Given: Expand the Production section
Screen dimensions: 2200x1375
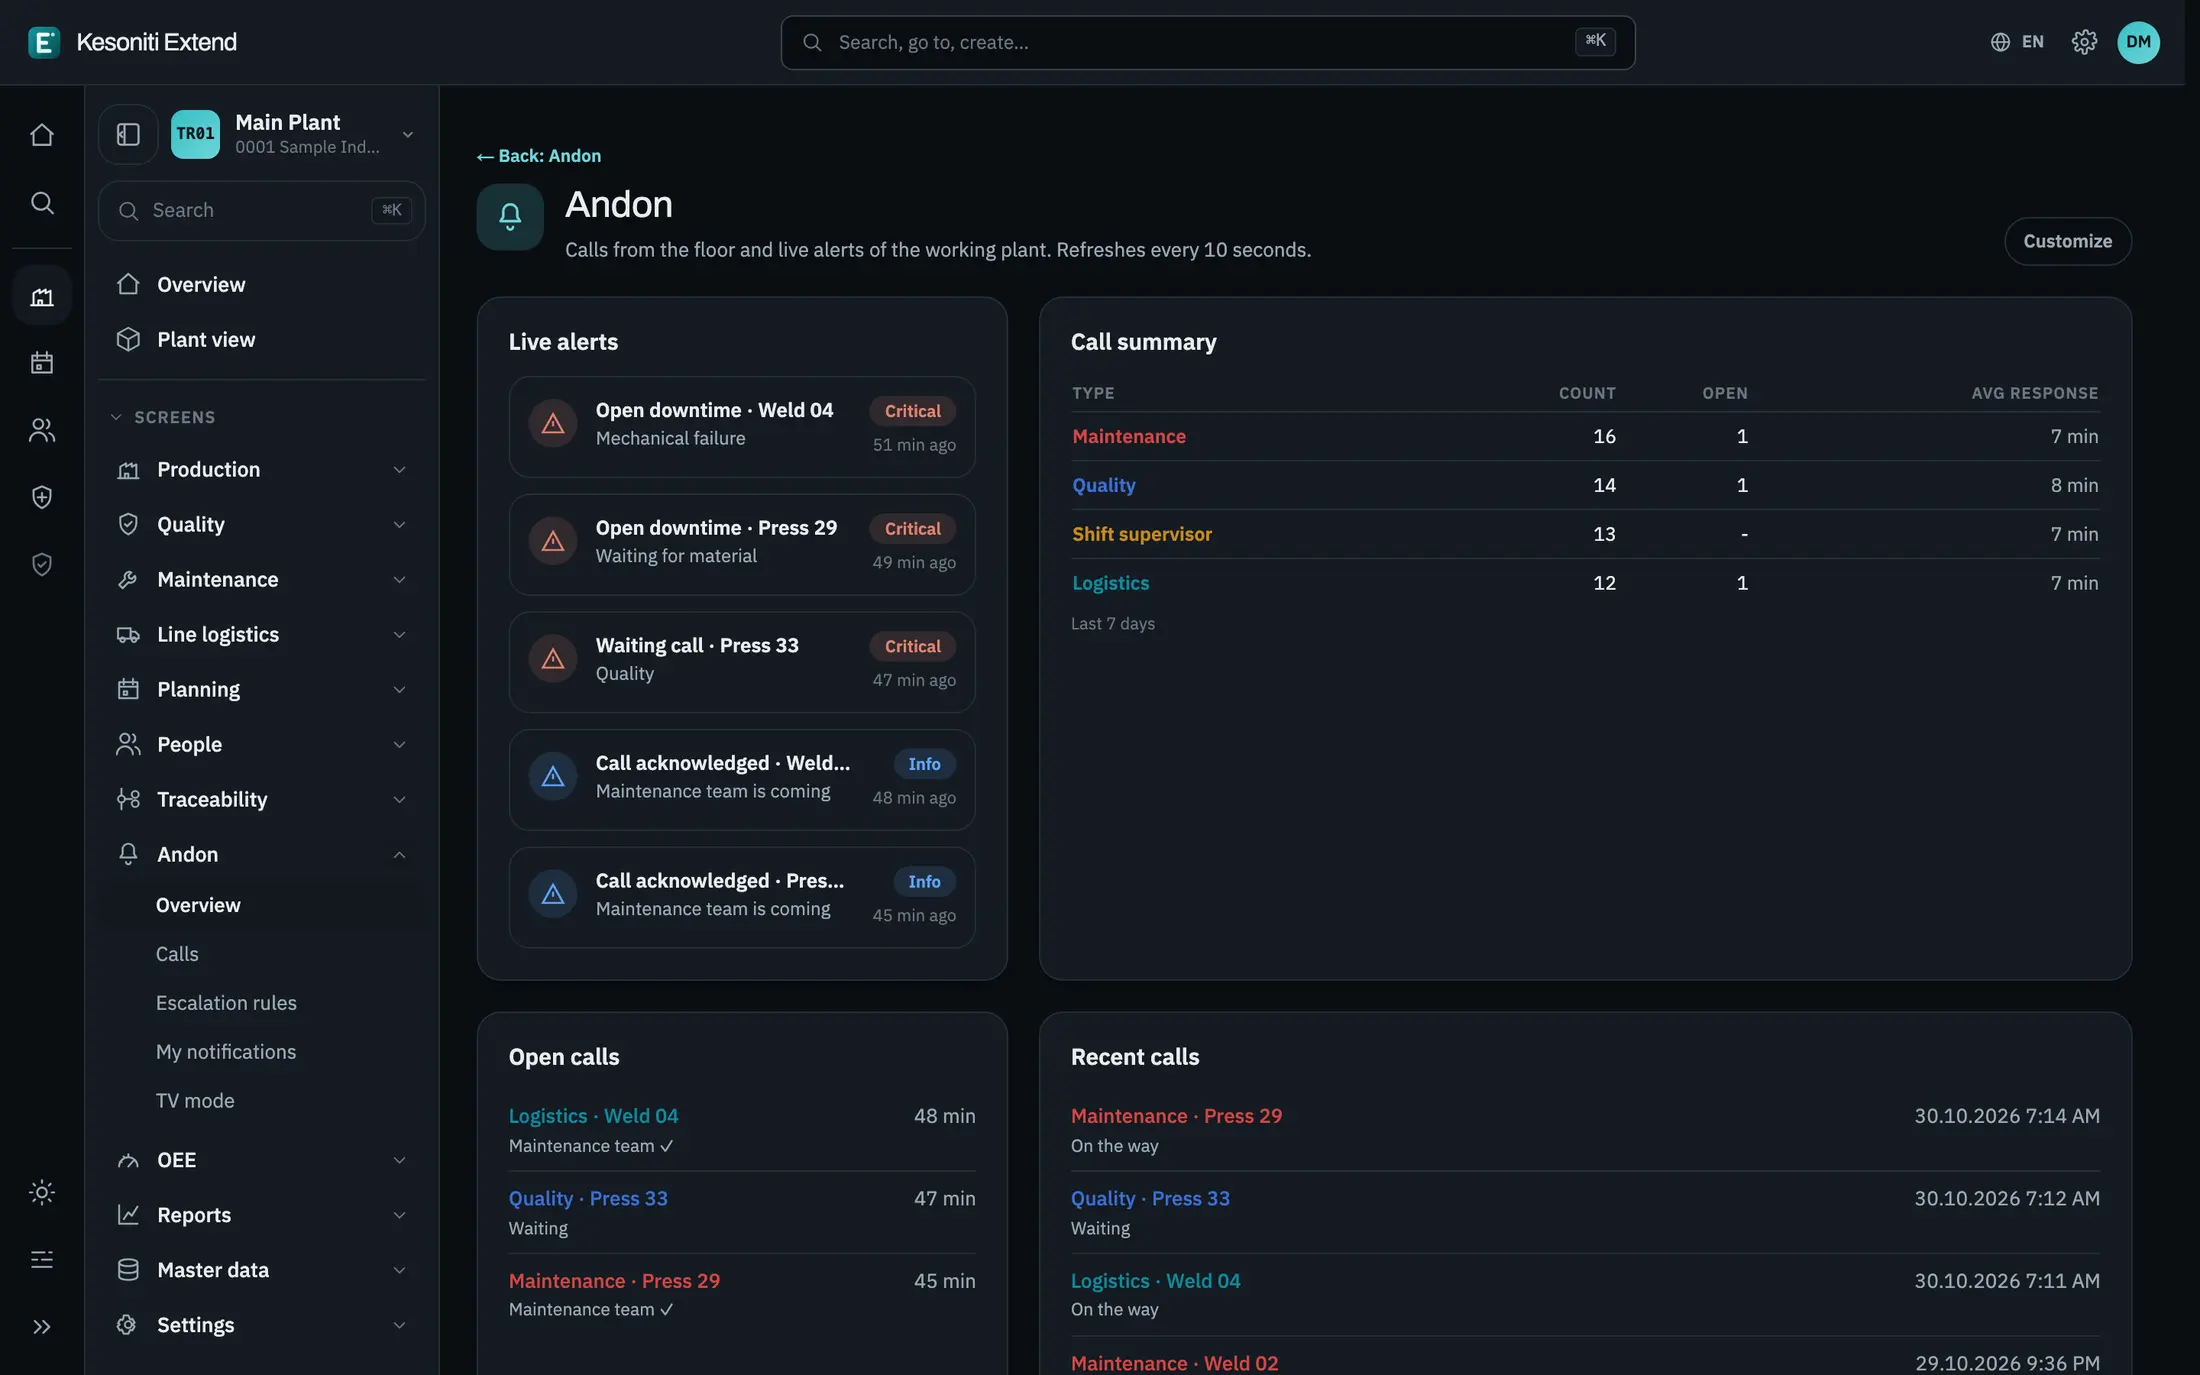Looking at the screenshot, I should [x=262, y=469].
